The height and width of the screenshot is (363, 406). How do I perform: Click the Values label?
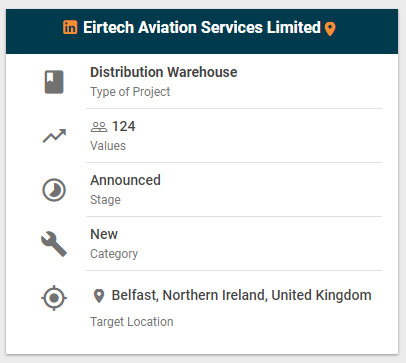pyautogui.click(x=108, y=146)
